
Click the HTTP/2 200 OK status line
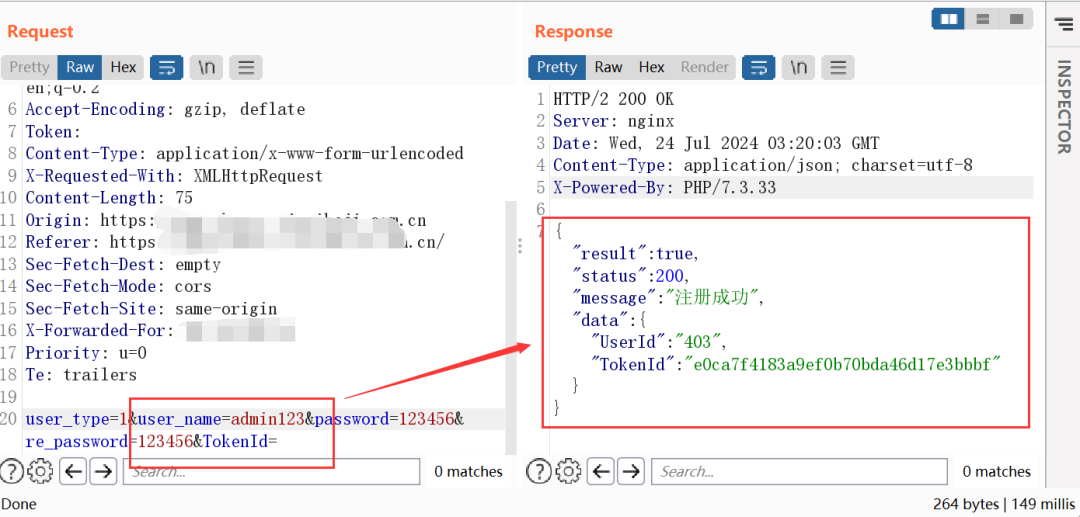613,99
